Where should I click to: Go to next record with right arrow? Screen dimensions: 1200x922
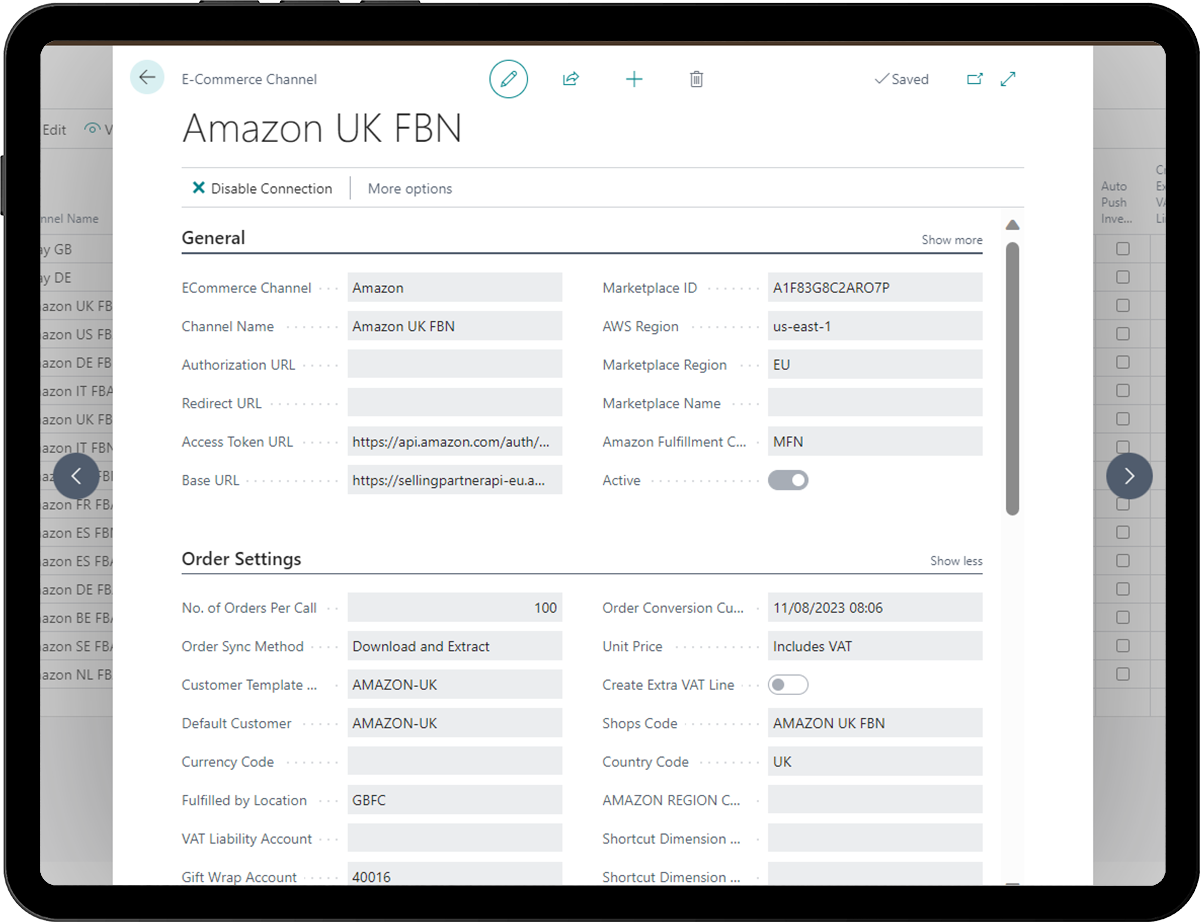(x=1129, y=476)
